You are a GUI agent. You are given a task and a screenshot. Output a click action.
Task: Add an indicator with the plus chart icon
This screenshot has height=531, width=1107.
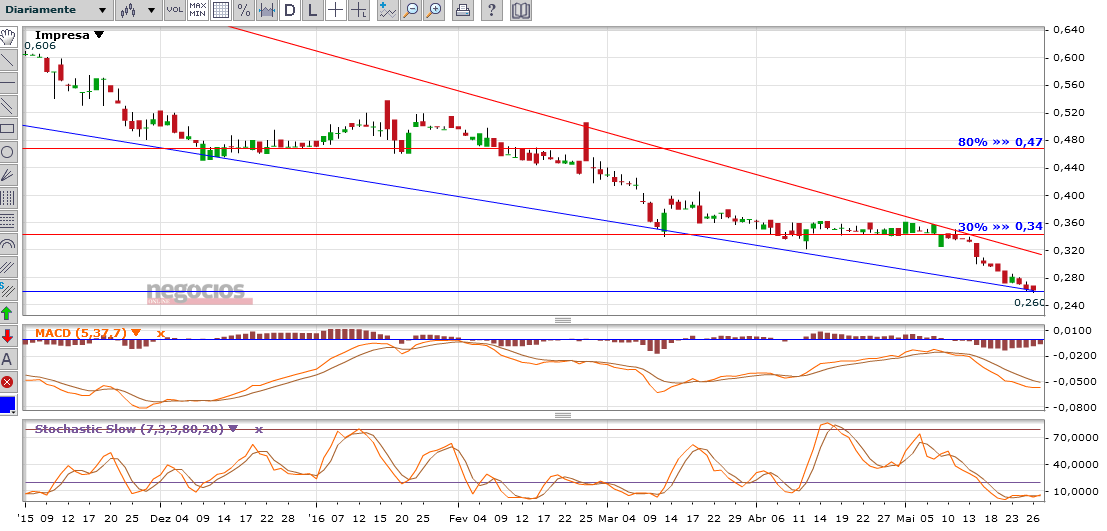pyautogui.click(x=387, y=10)
